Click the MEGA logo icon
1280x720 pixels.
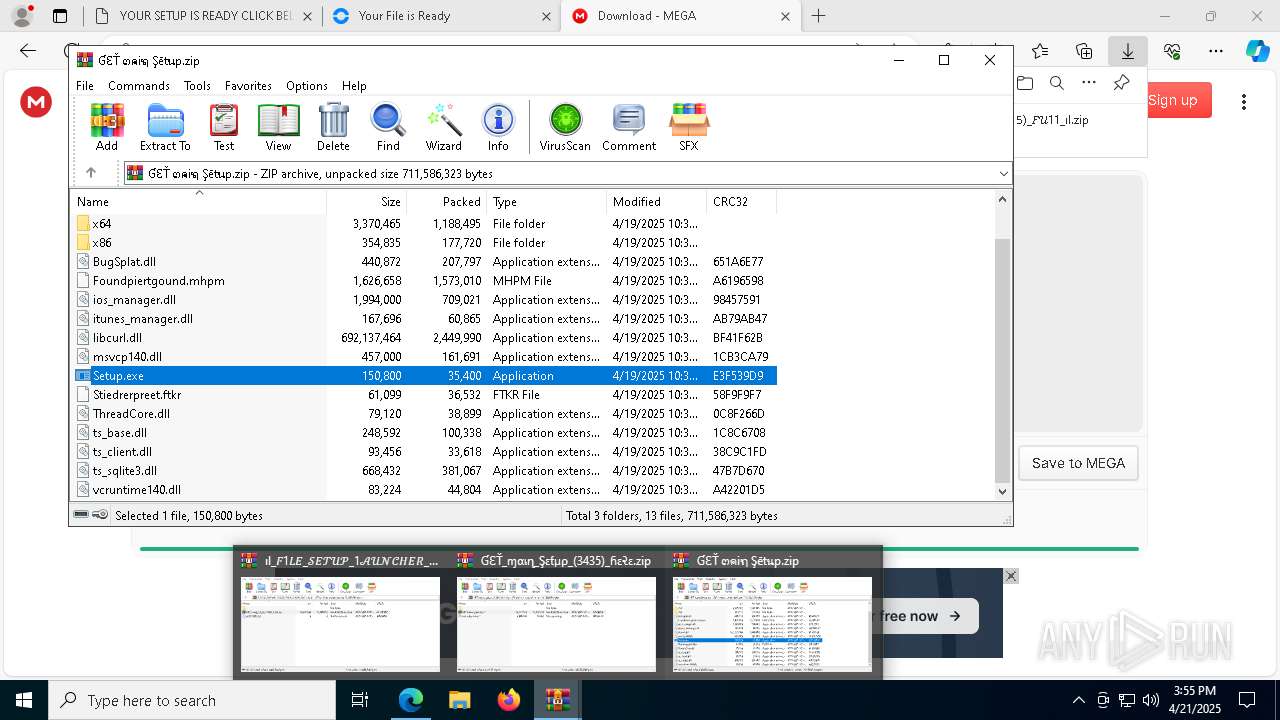pos(36,102)
